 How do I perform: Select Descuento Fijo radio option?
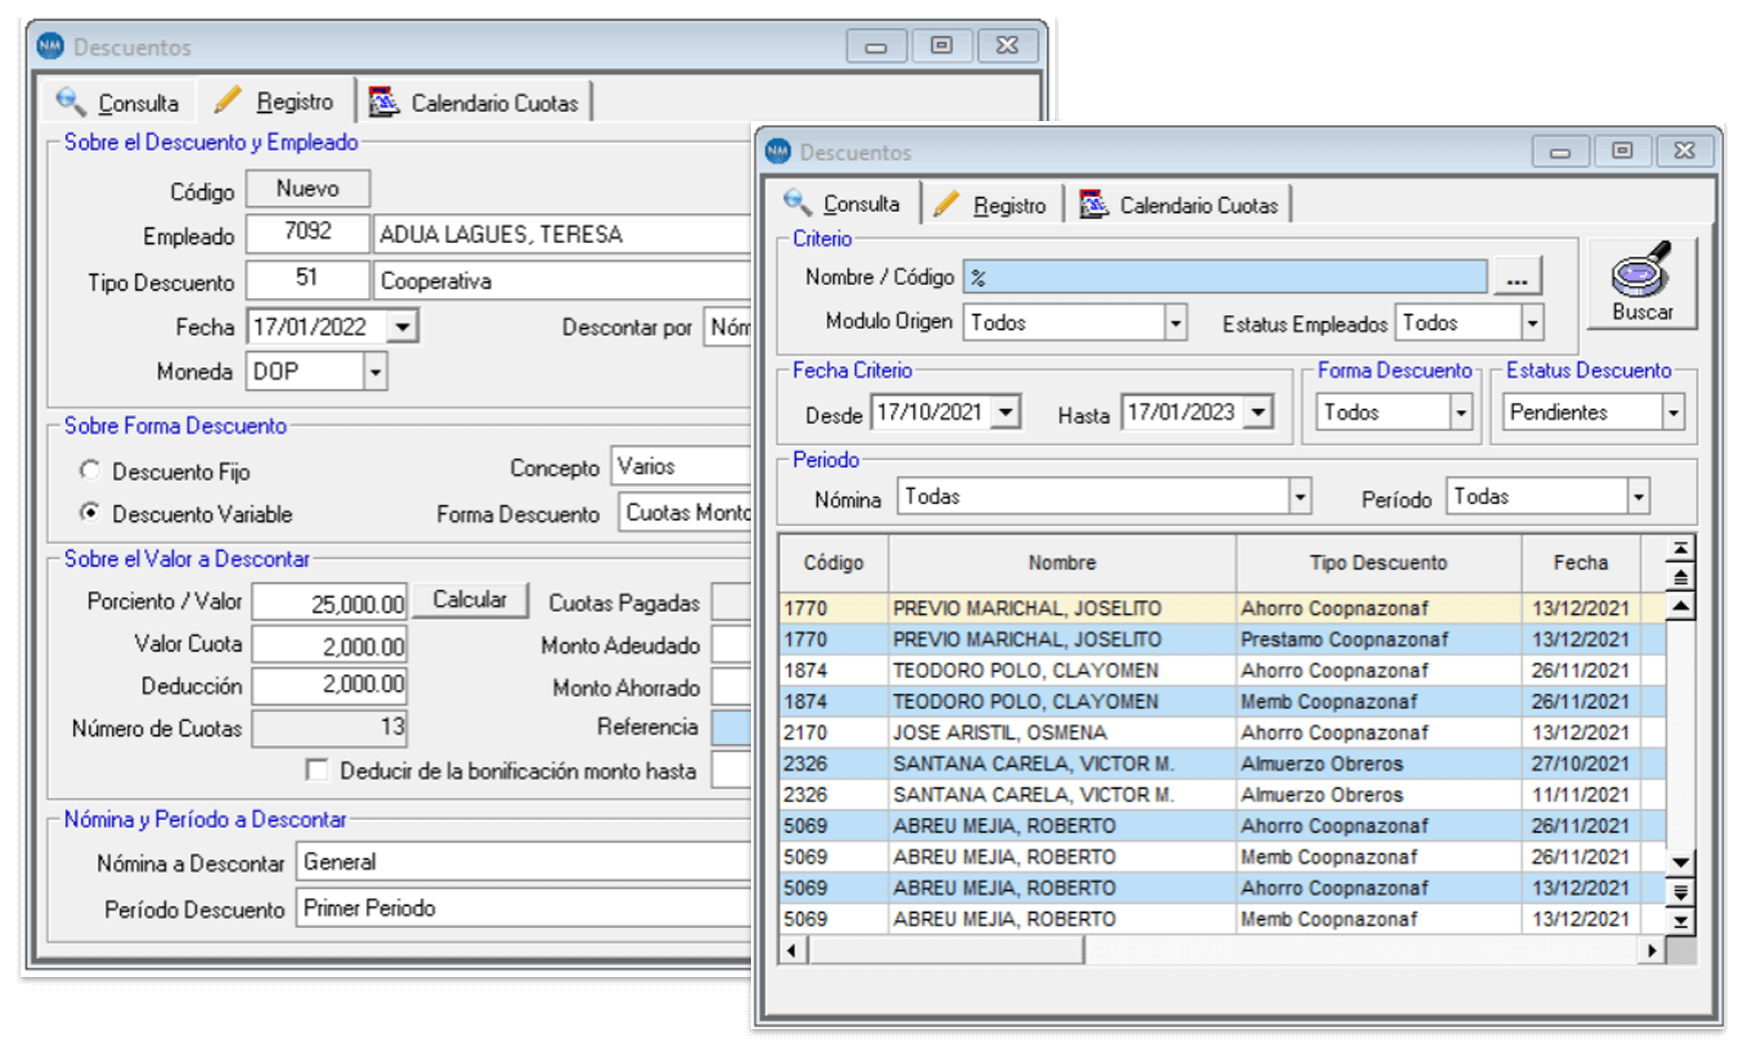[x=91, y=470]
